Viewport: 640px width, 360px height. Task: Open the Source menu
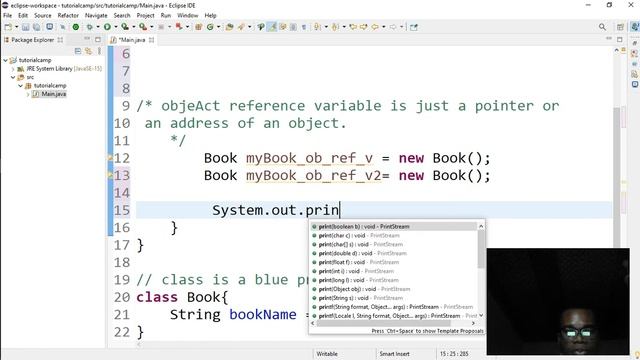point(43,16)
